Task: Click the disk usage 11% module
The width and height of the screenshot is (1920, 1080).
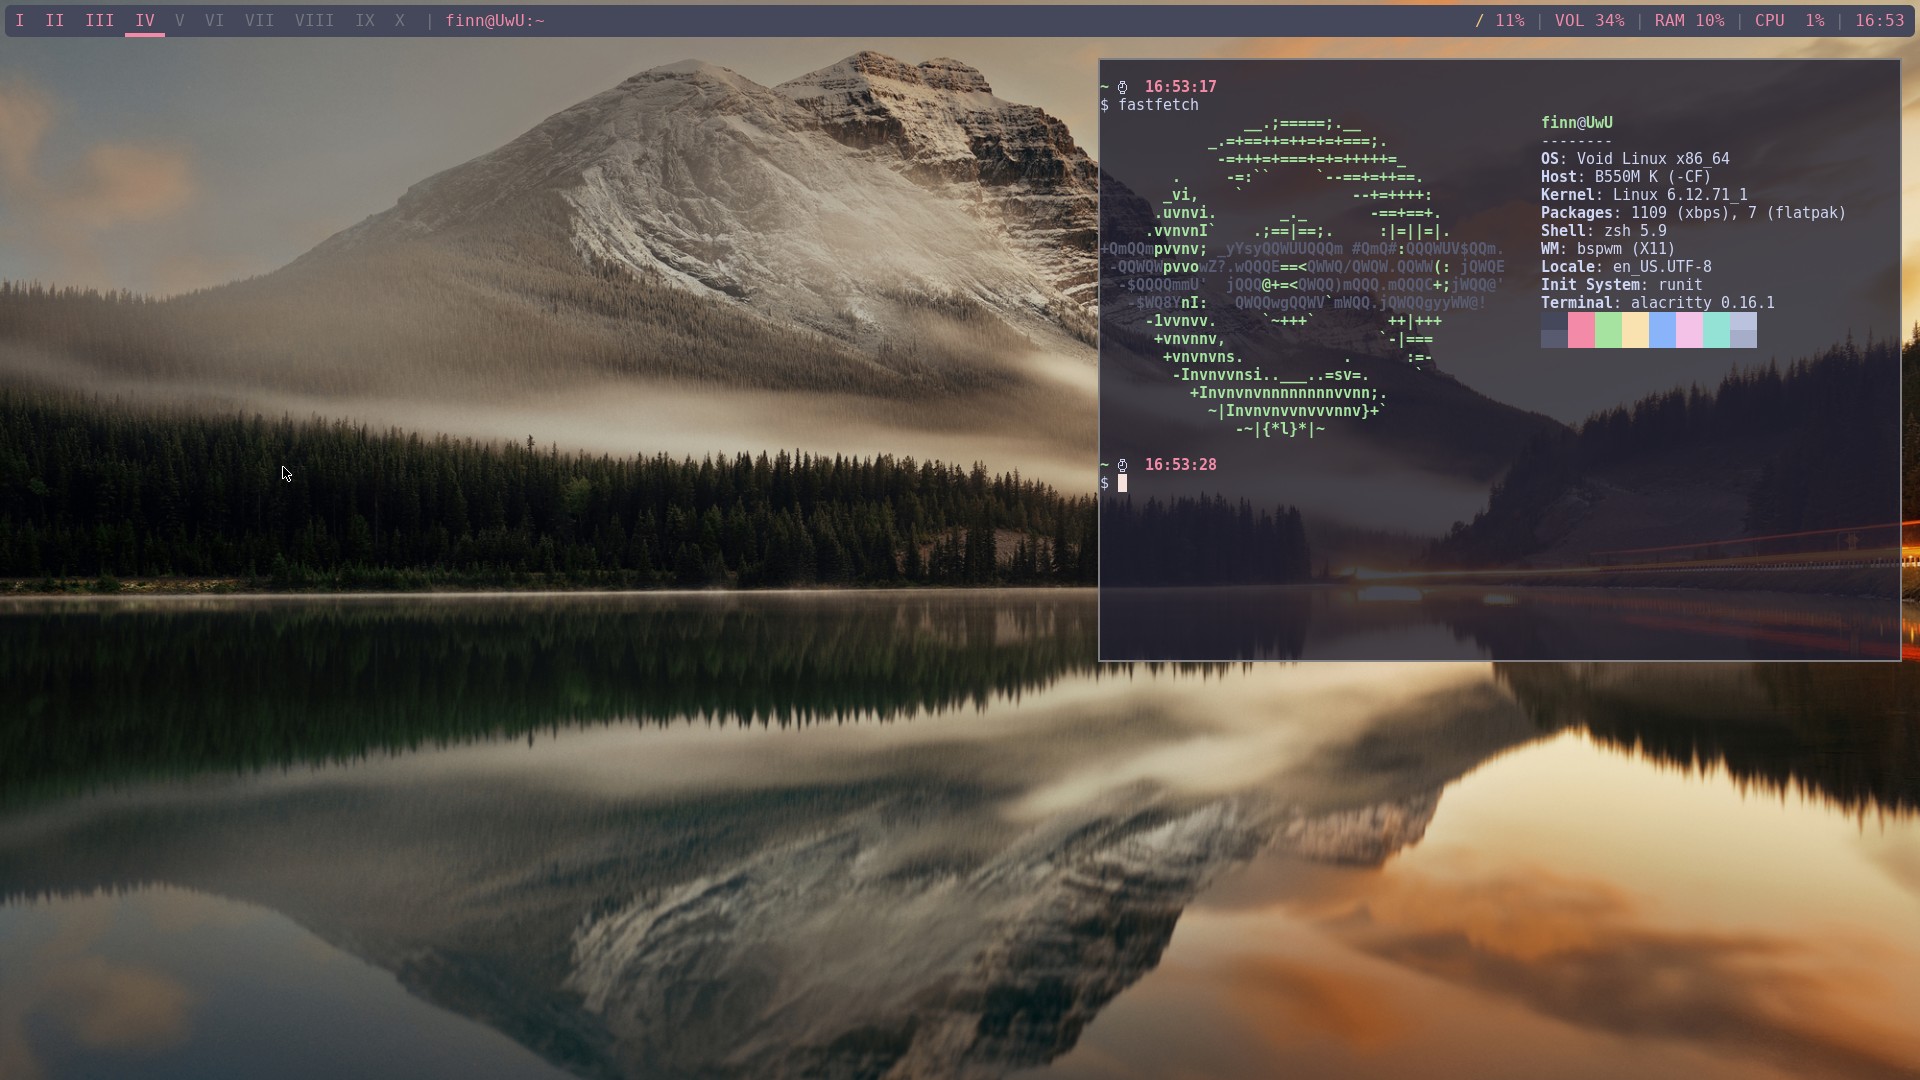Action: [x=1500, y=20]
